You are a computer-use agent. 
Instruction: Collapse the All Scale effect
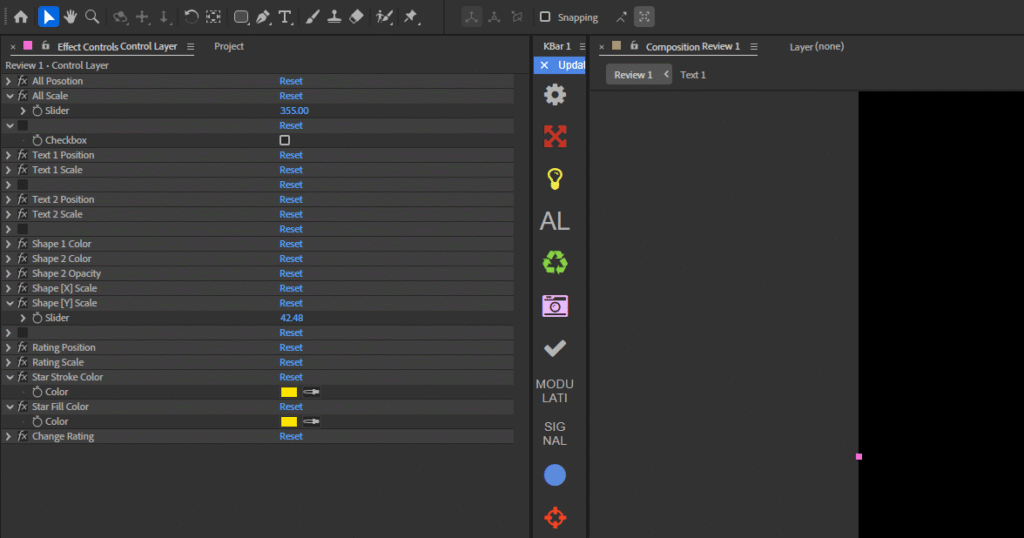(x=9, y=96)
